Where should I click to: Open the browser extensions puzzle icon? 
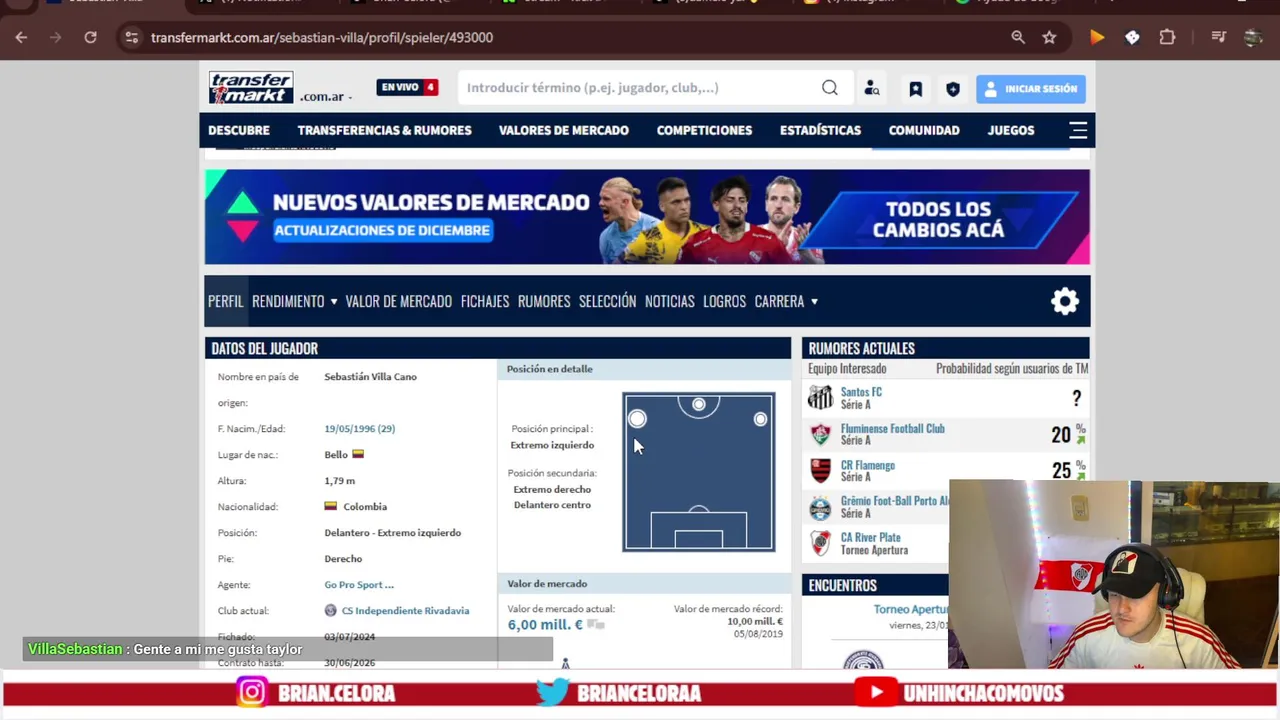(x=1167, y=37)
